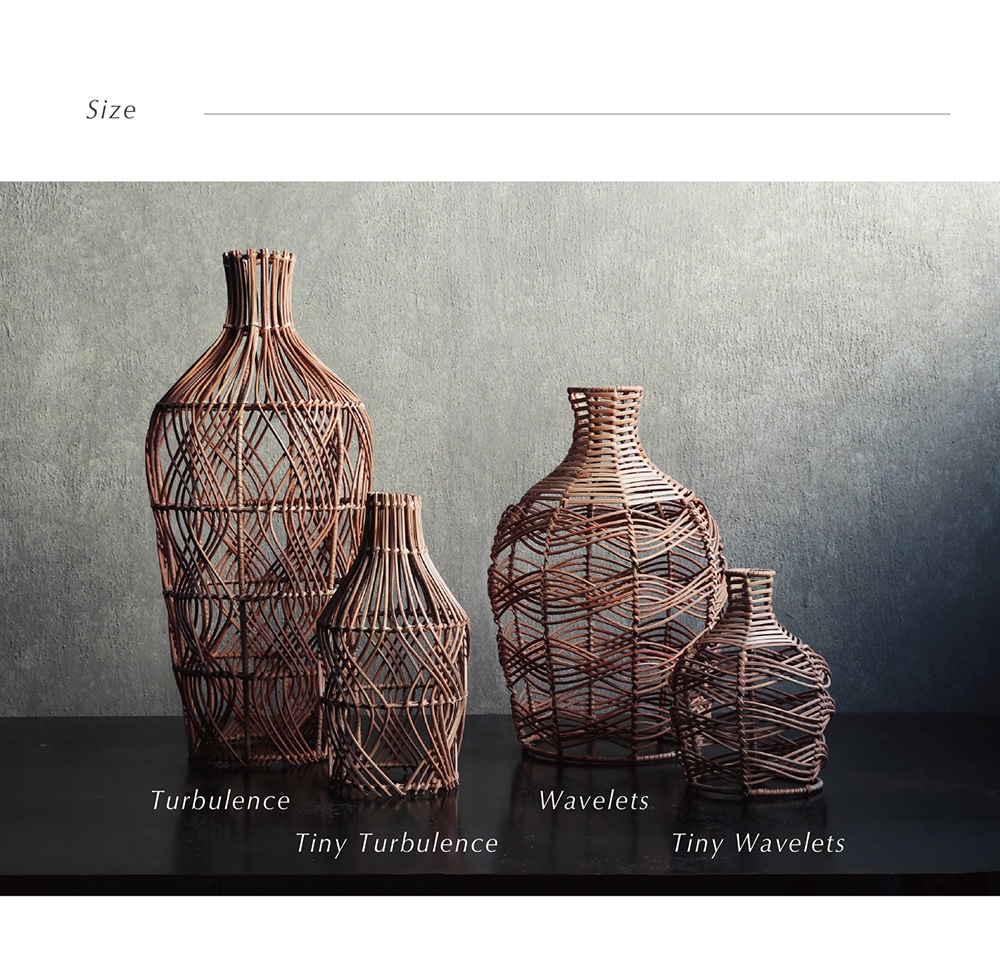Click the Wavelets label
Image resolution: width=1000 pixels, height=980 pixels.
[x=594, y=800]
